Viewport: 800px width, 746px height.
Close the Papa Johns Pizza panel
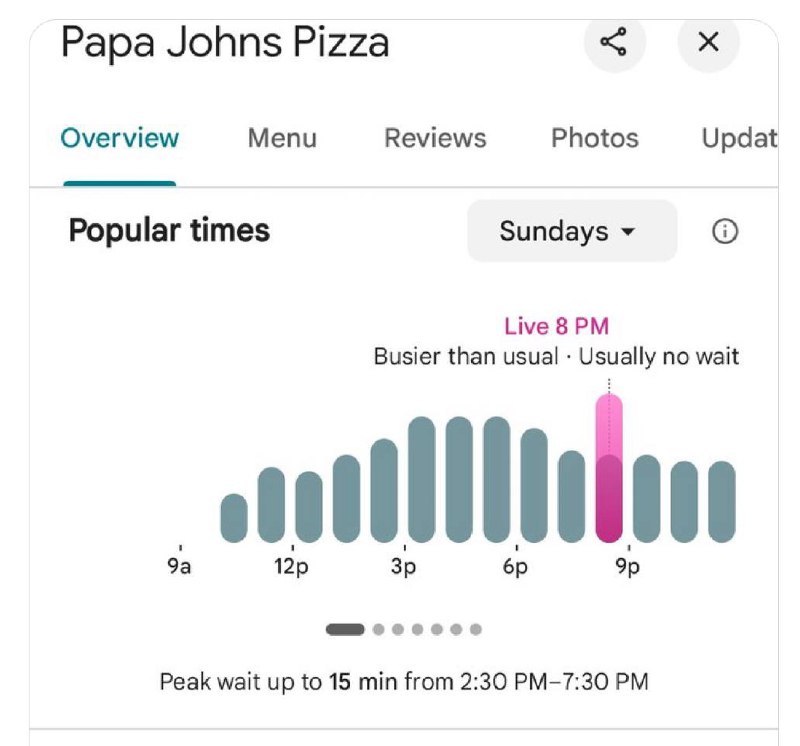point(708,42)
